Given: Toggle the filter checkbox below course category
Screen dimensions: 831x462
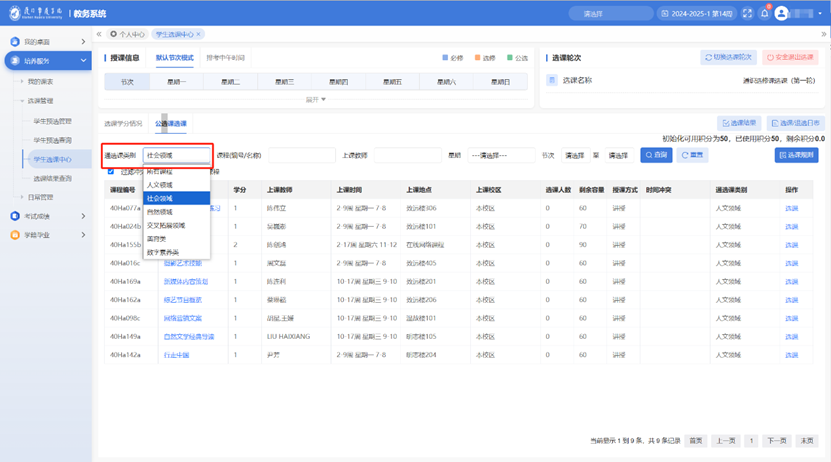Looking at the screenshot, I should 111,171.
